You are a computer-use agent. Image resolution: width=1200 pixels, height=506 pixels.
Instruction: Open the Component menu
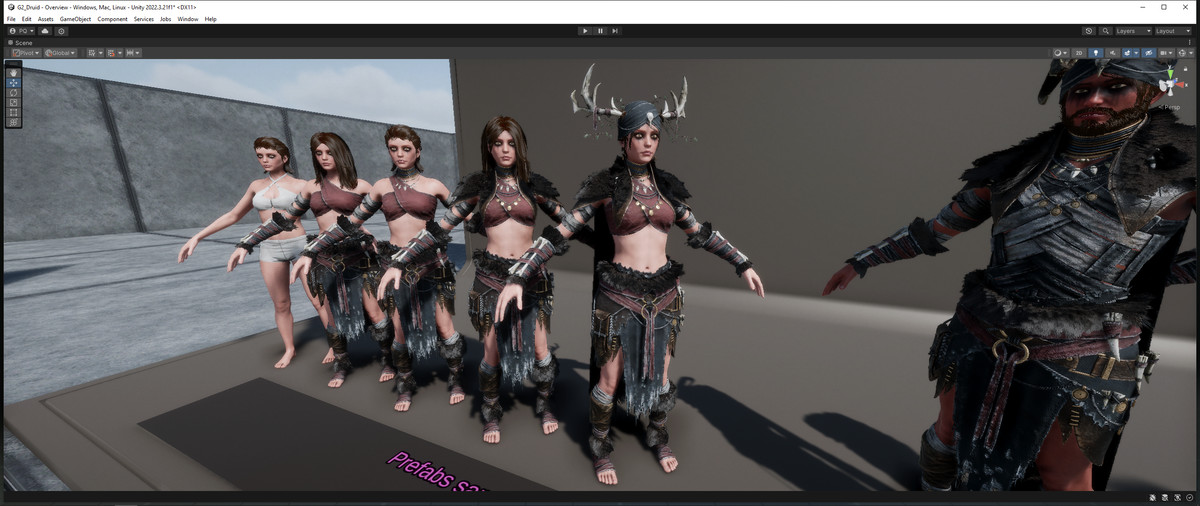(x=112, y=19)
